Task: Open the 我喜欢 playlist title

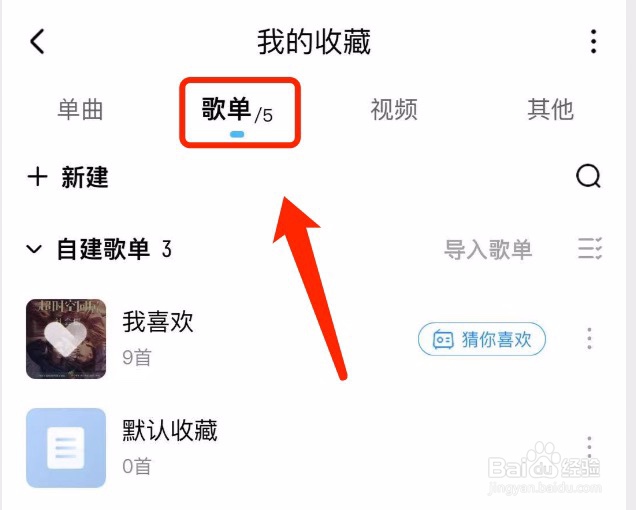Action: click(x=158, y=322)
